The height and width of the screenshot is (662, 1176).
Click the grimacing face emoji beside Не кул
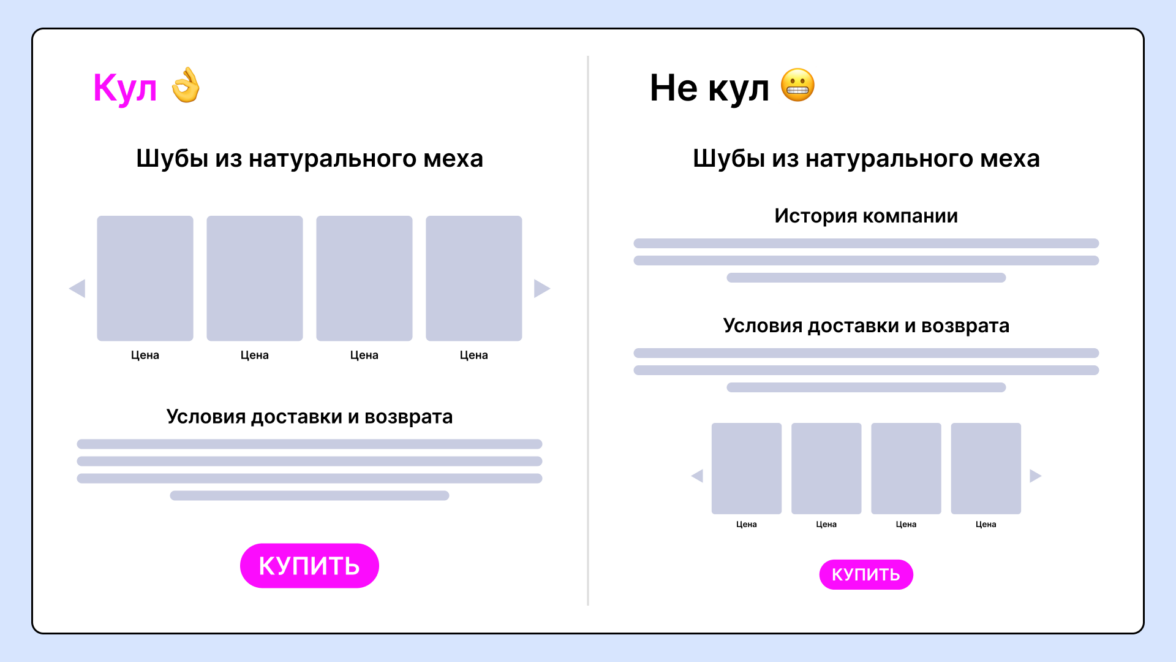pyautogui.click(x=797, y=86)
